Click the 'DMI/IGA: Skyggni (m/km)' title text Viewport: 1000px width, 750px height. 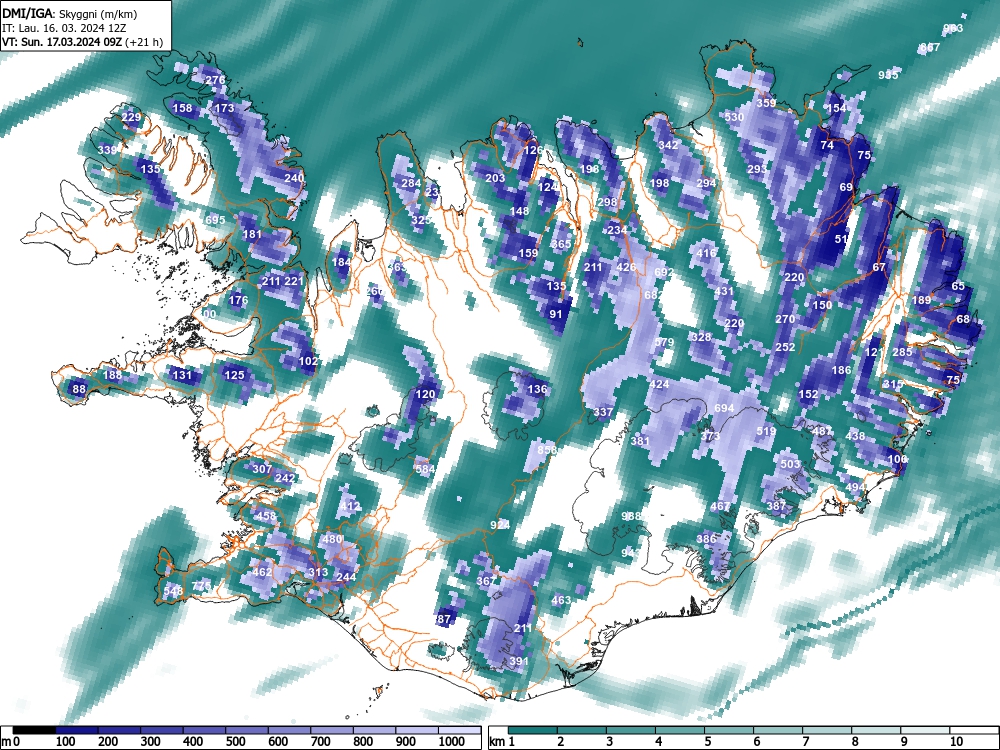(x=70, y=13)
